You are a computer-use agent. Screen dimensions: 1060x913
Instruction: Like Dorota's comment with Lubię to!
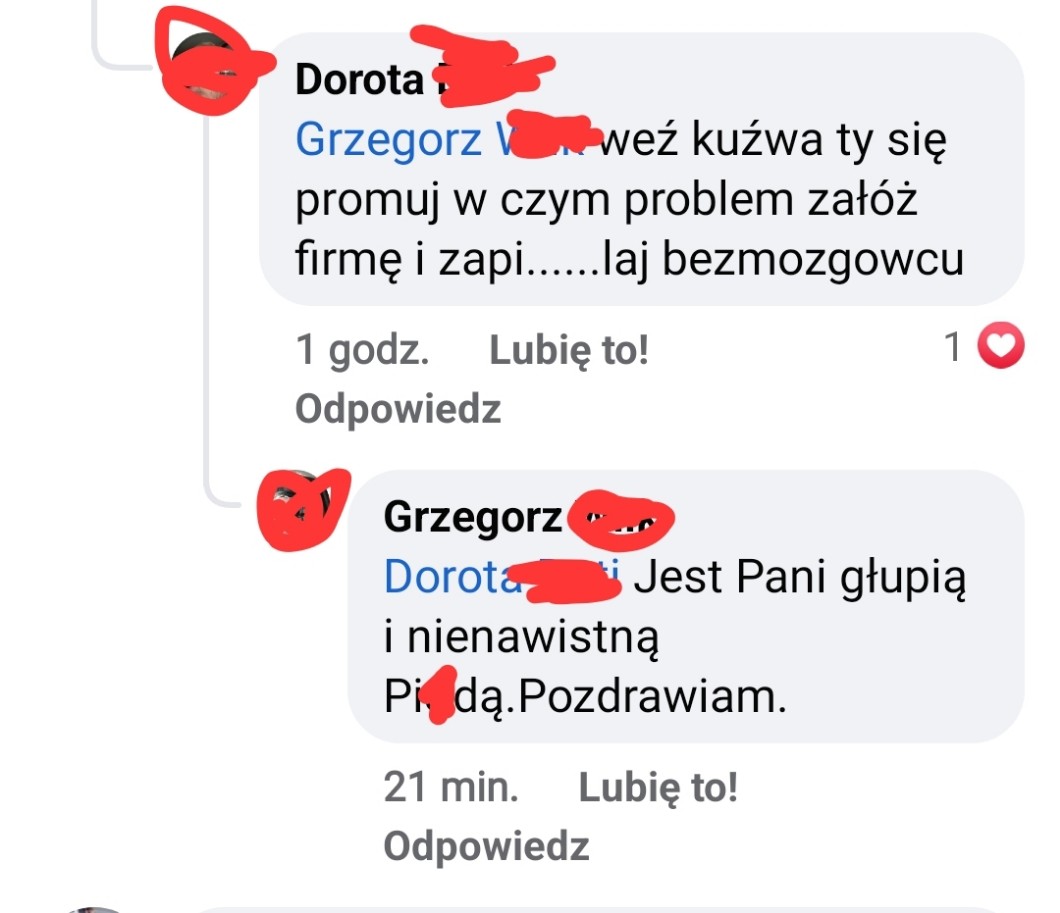[569, 350]
